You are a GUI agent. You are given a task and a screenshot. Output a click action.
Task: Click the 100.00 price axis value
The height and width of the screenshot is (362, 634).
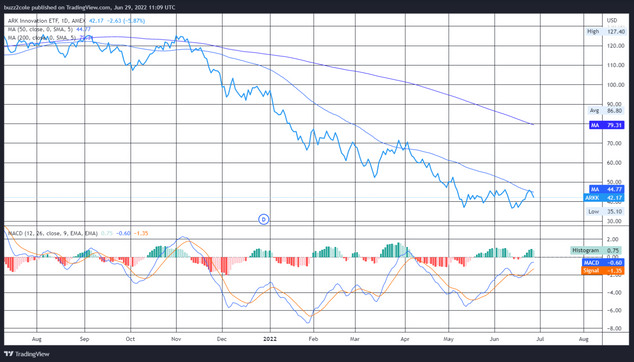tap(615, 85)
